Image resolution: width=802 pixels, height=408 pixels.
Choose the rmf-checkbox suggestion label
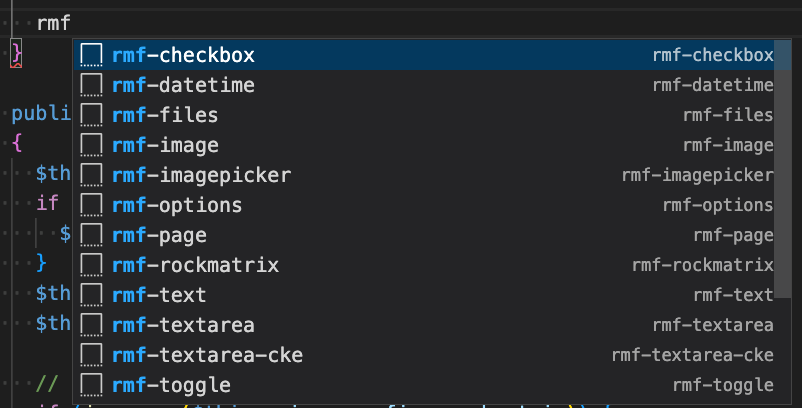(183, 55)
